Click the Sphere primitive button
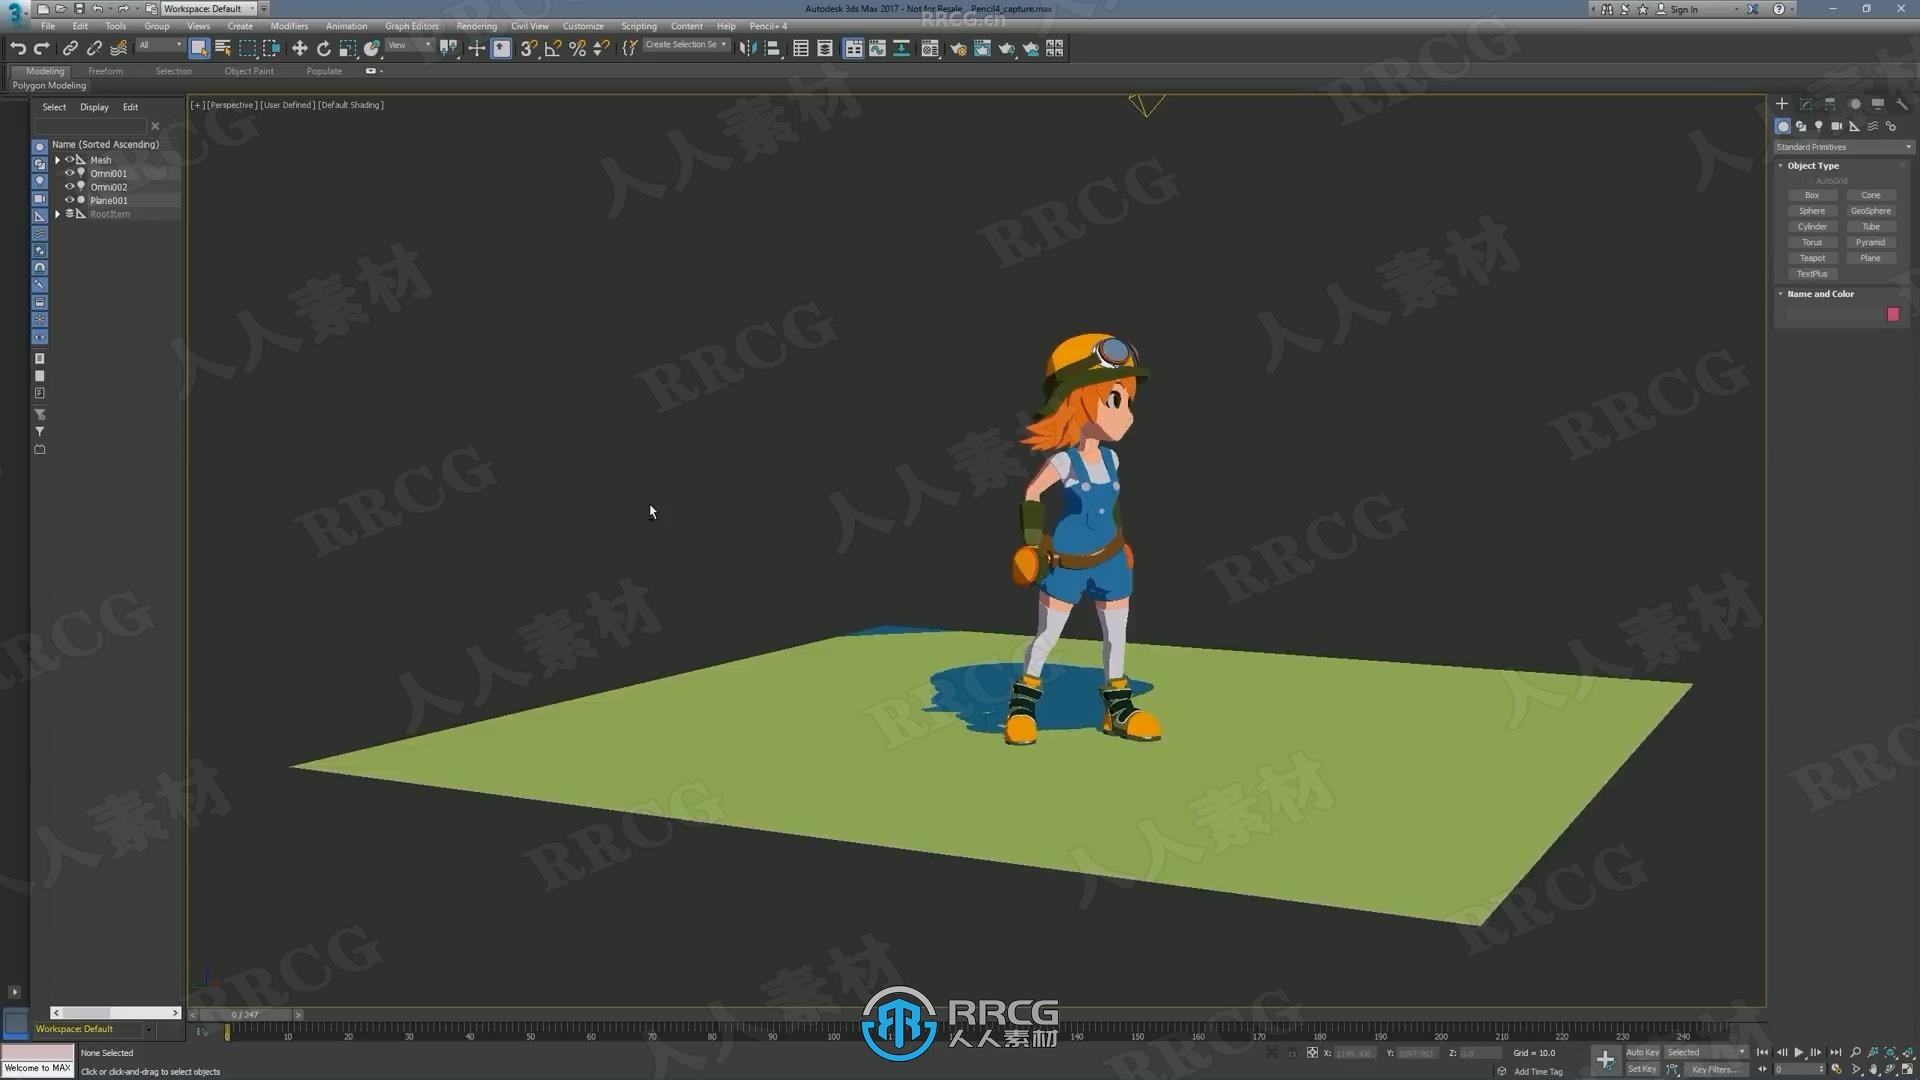Image resolution: width=1920 pixels, height=1080 pixels. (x=1812, y=211)
